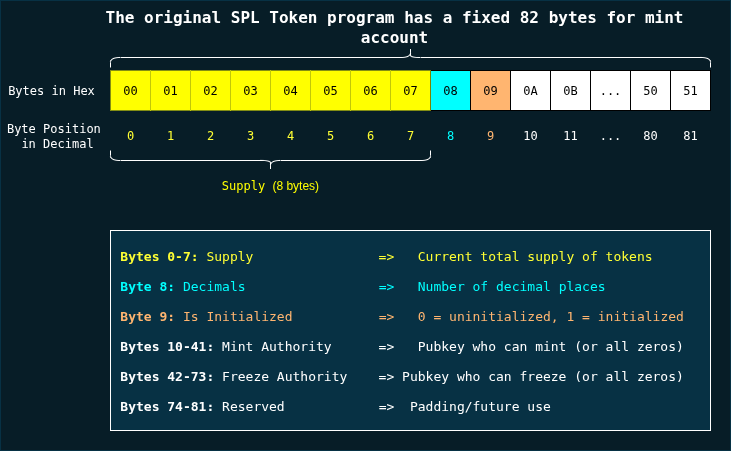Select the last hex cell labeled 51

click(690, 91)
